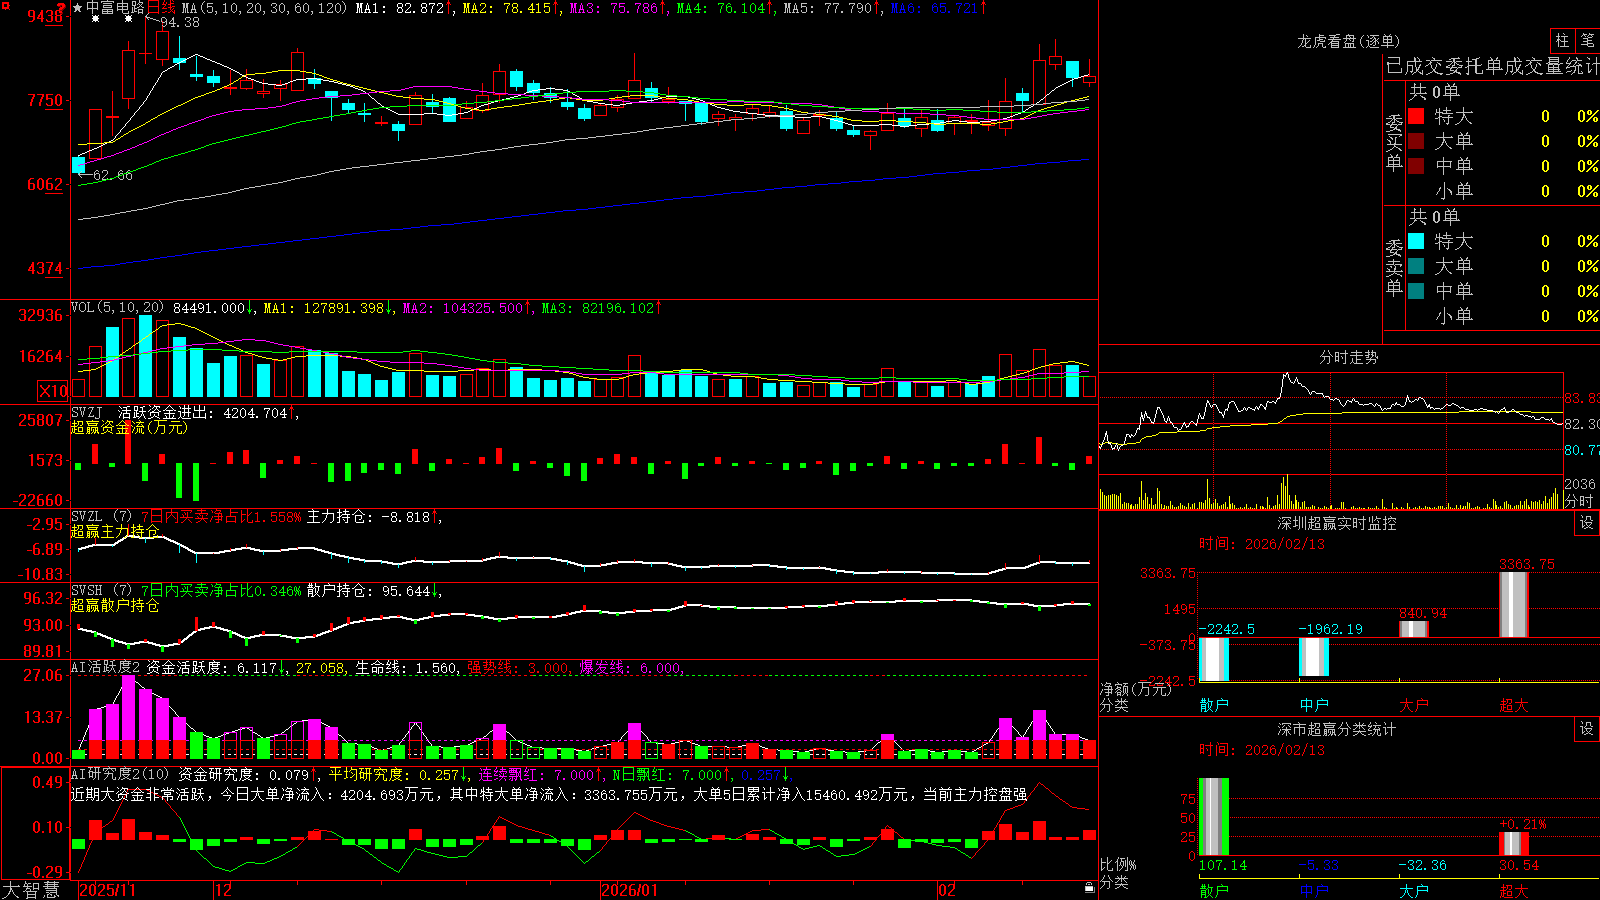Click the red question mark help icon
Image resolution: width=1600 pixels, height=900 pixels.
63,6
